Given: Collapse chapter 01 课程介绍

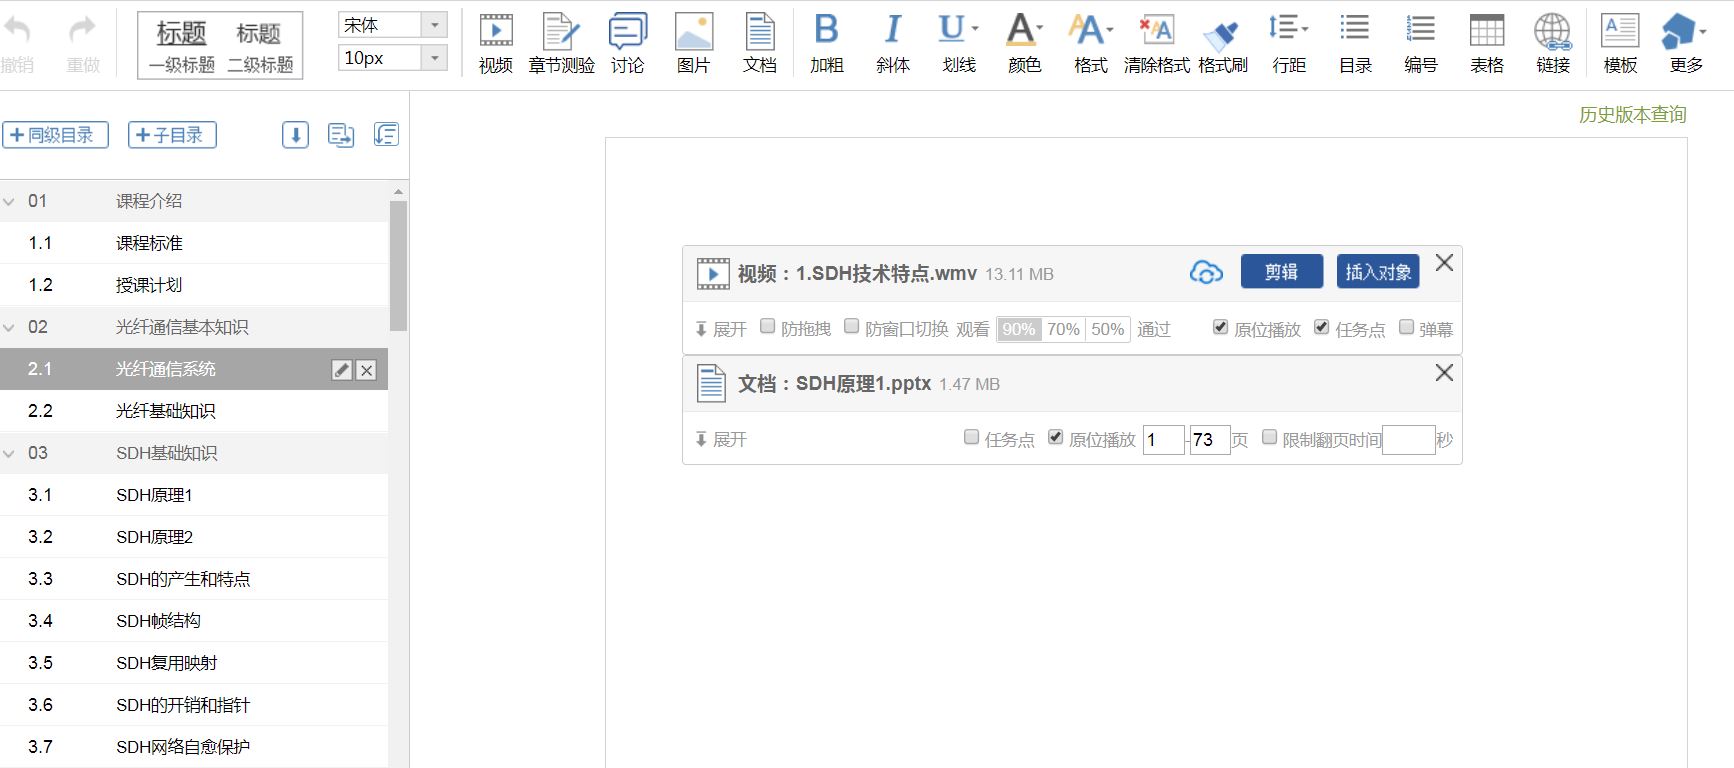Looking at the screenshot, I should tap(9, 202).
